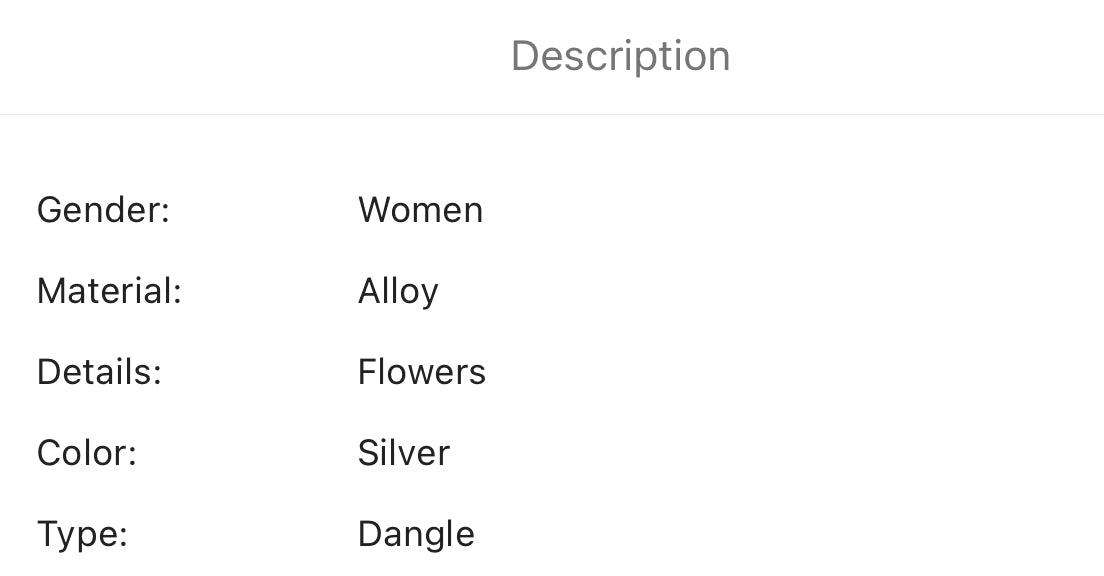This screenshot has width=1104, height=576.
Task: Click the line beneath the Description header
Action: (x=552, y=114)
